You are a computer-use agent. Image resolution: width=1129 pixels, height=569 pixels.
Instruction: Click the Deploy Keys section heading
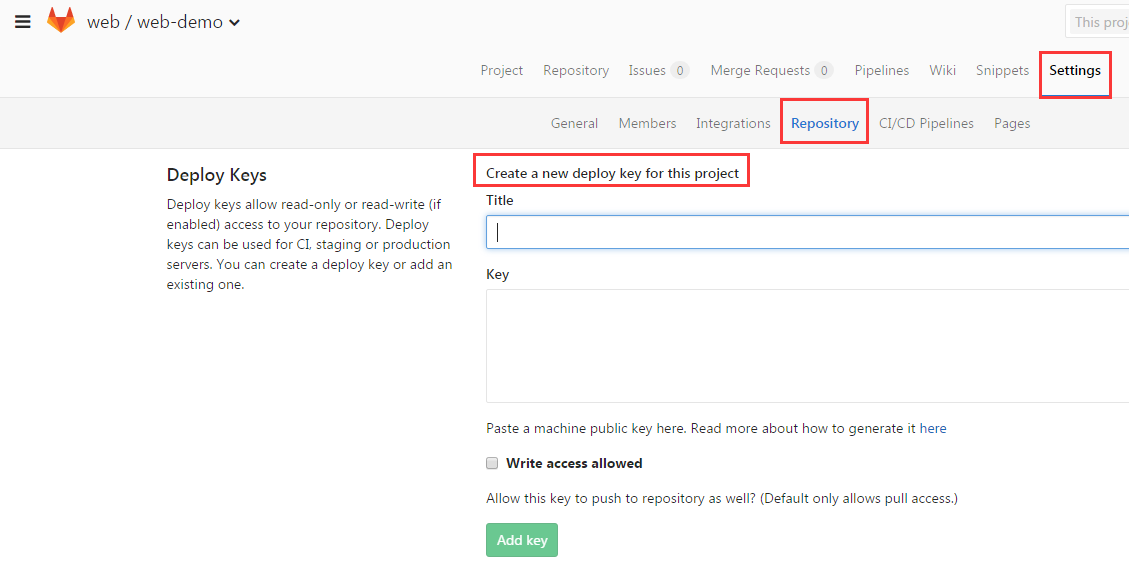(216, 175)
